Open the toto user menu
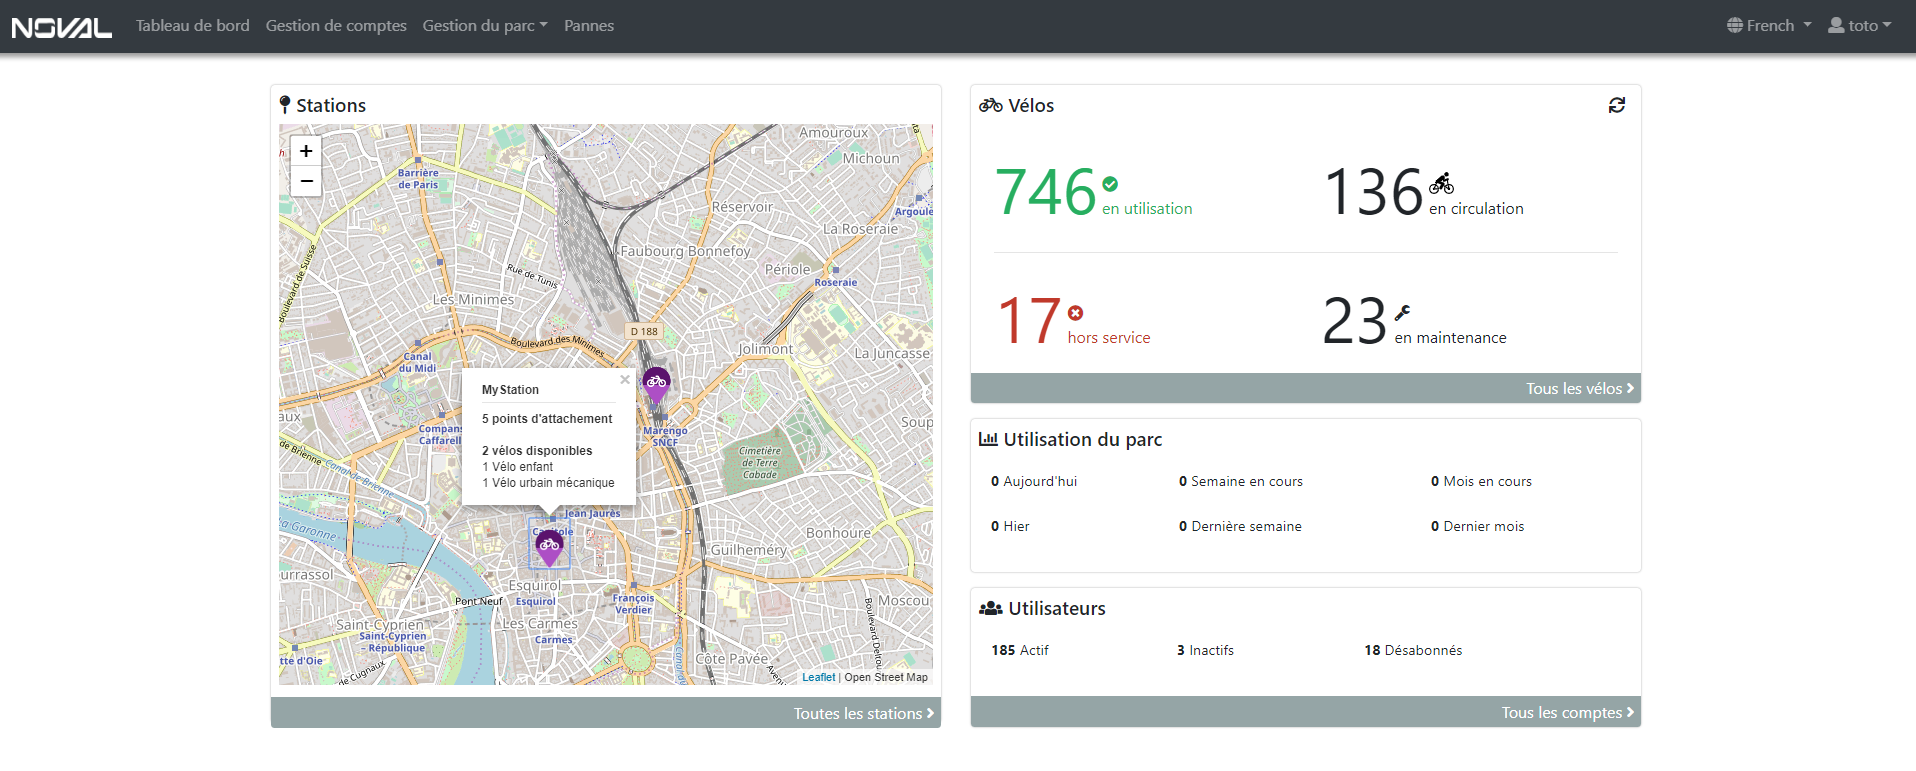This screenshot has height=771, width=1916. click(x=1859, y=26)
